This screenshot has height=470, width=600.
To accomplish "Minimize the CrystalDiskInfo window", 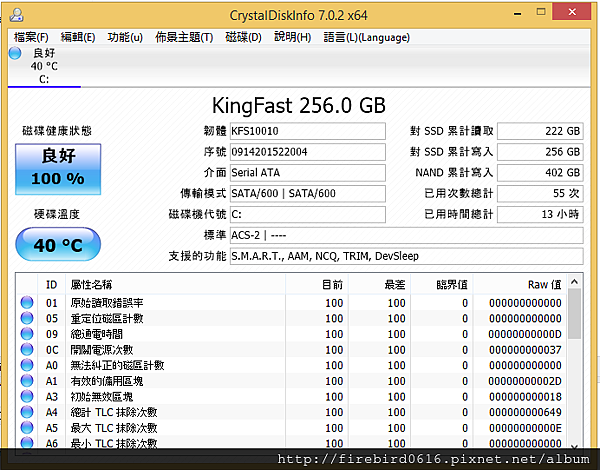I will [518, 14].
